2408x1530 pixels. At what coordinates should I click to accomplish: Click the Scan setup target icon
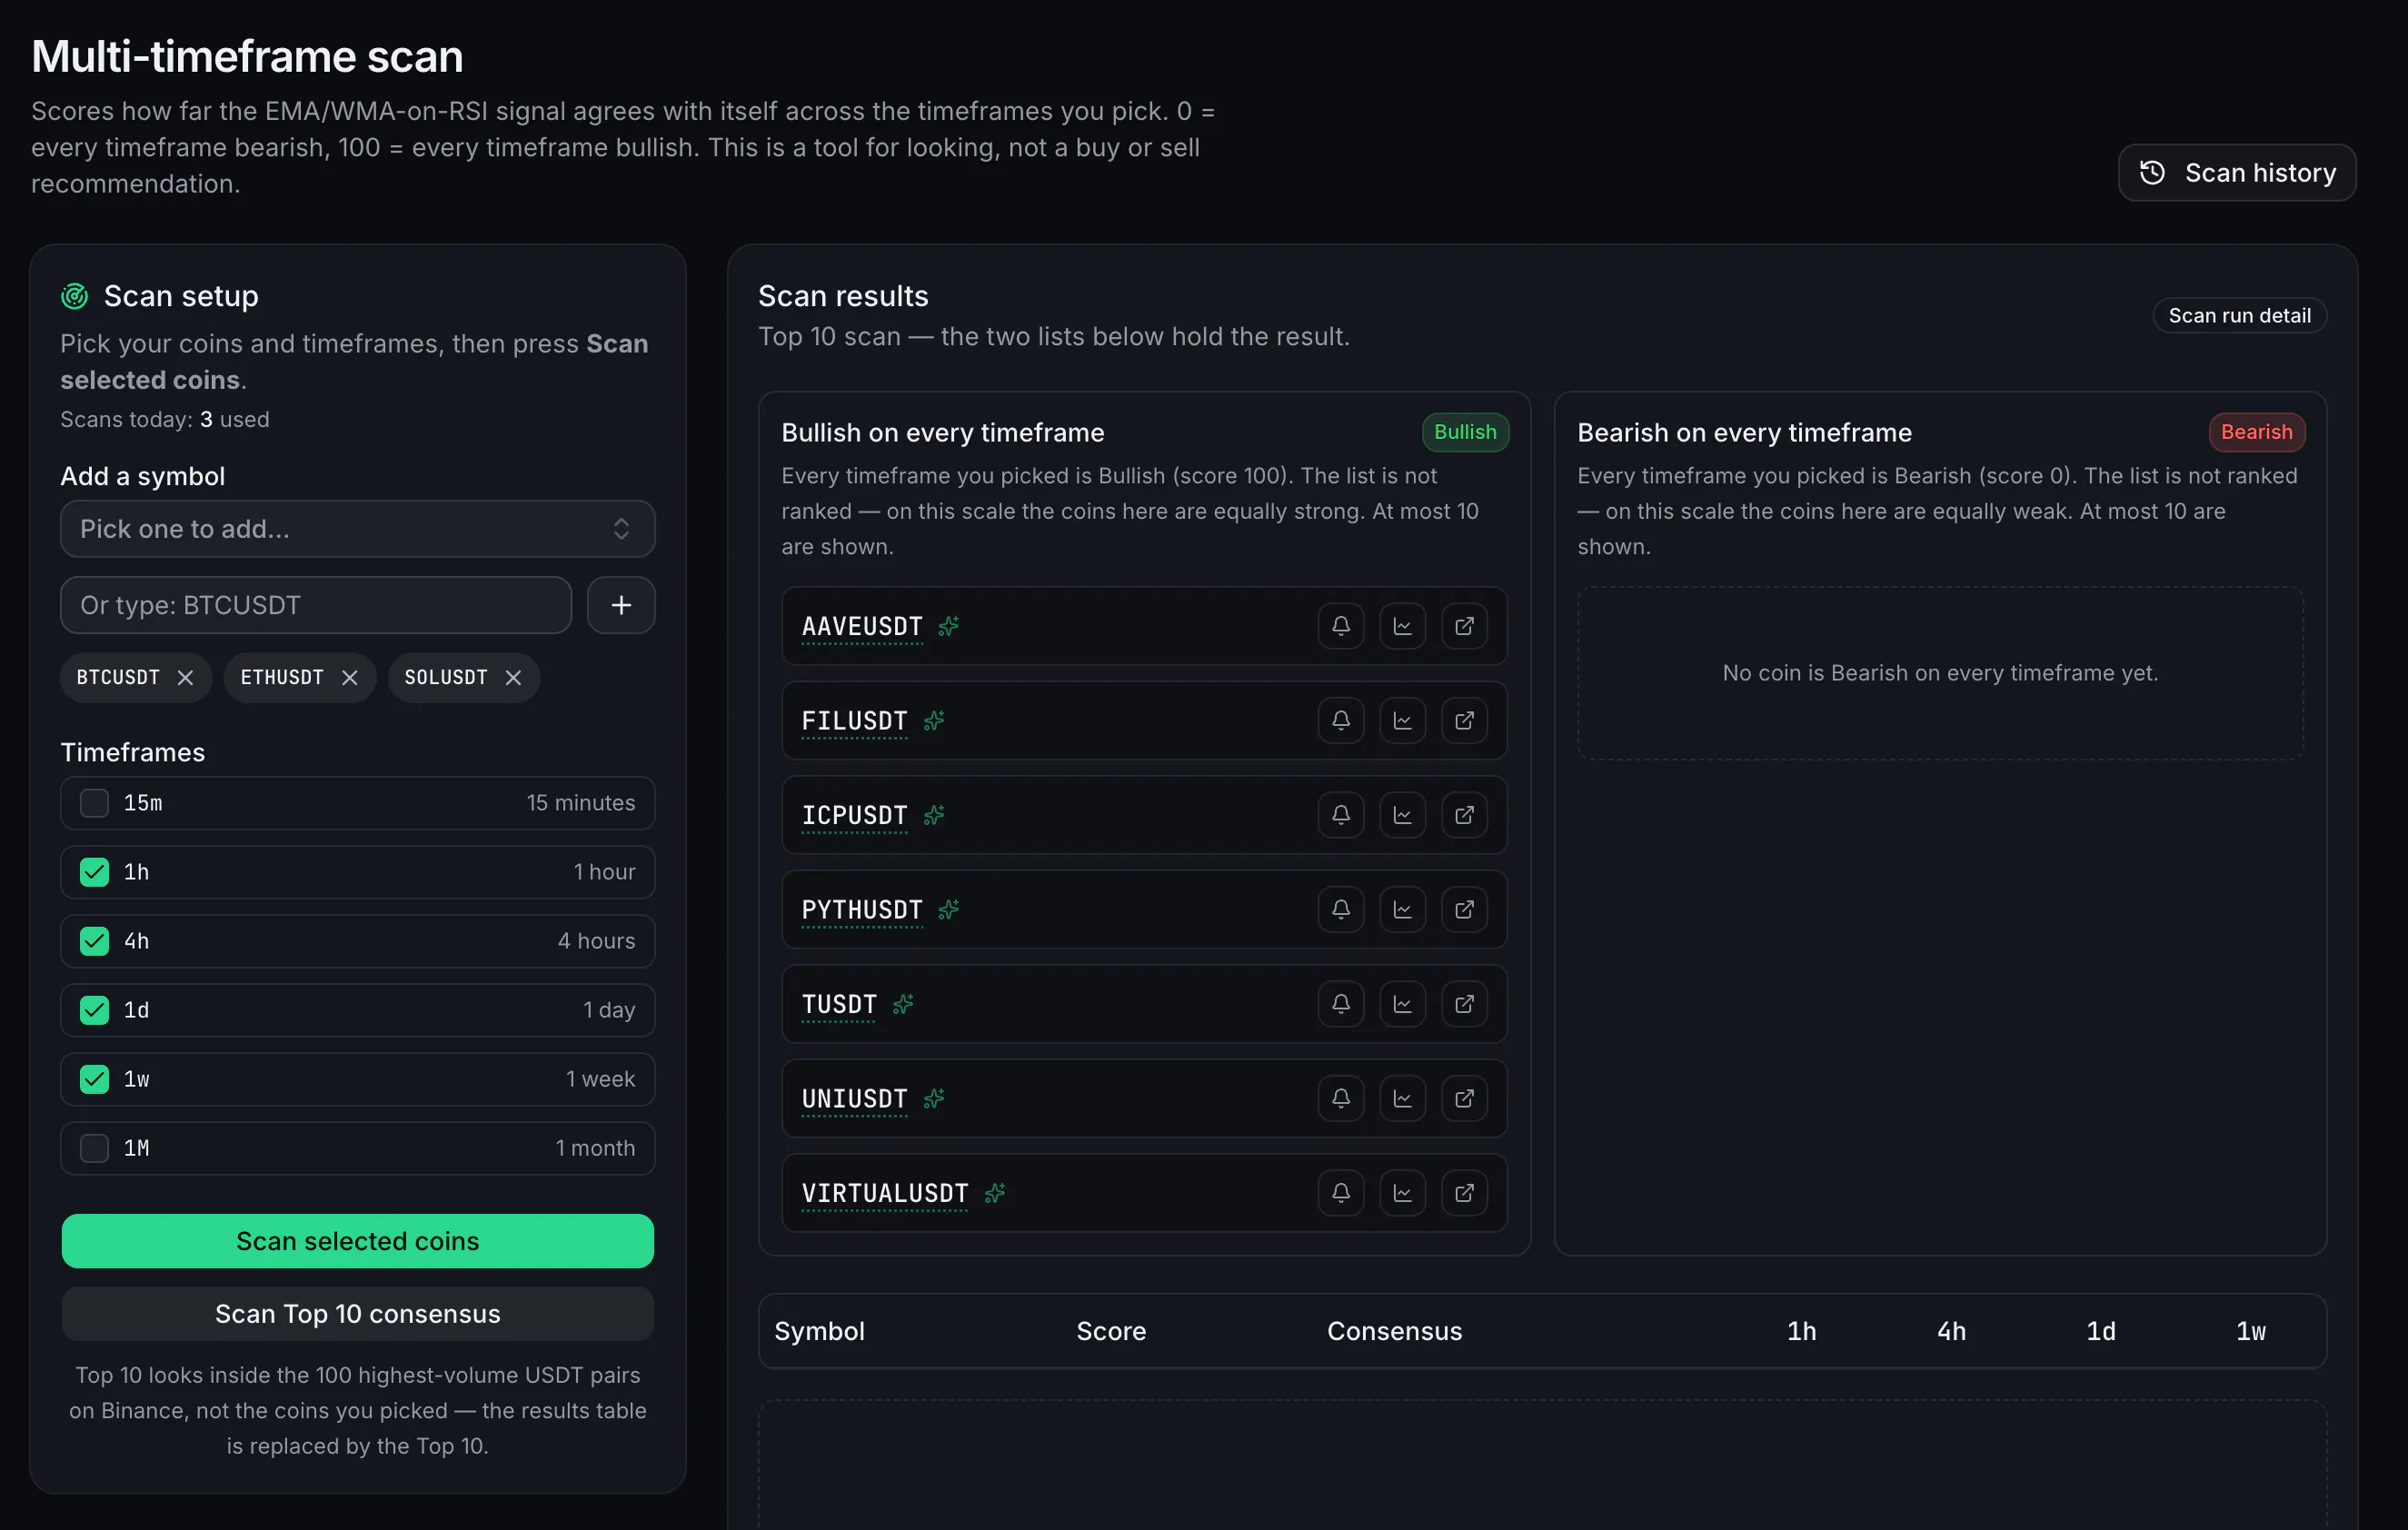75,296
